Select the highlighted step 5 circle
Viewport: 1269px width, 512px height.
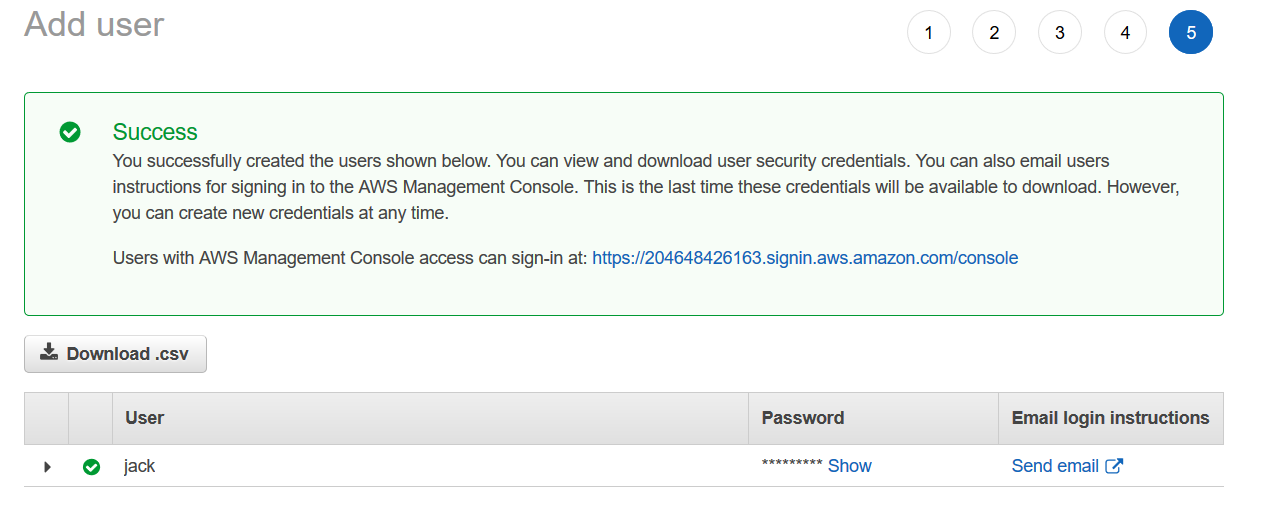coord(1191,33)
